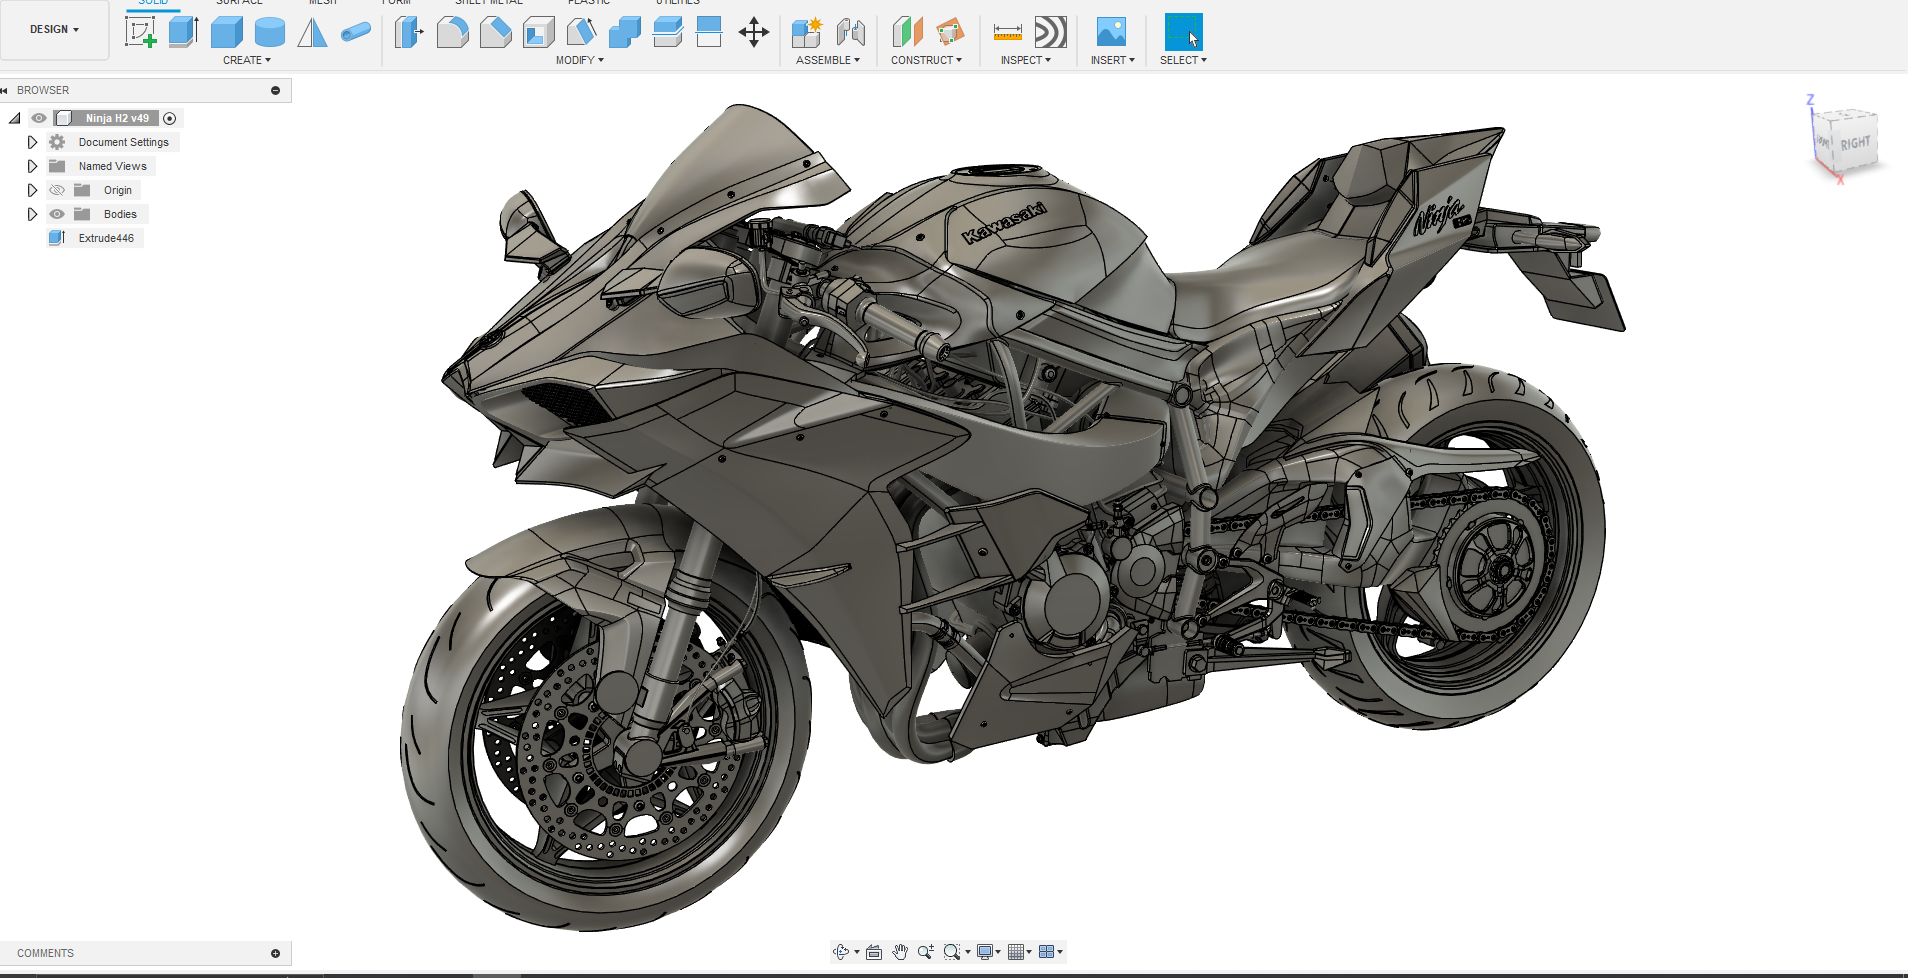The height and width of the screenshot is (978, 1908).
Task: Select the Press Pull tool
Action: pyautogui.click(x=408, y=32)
